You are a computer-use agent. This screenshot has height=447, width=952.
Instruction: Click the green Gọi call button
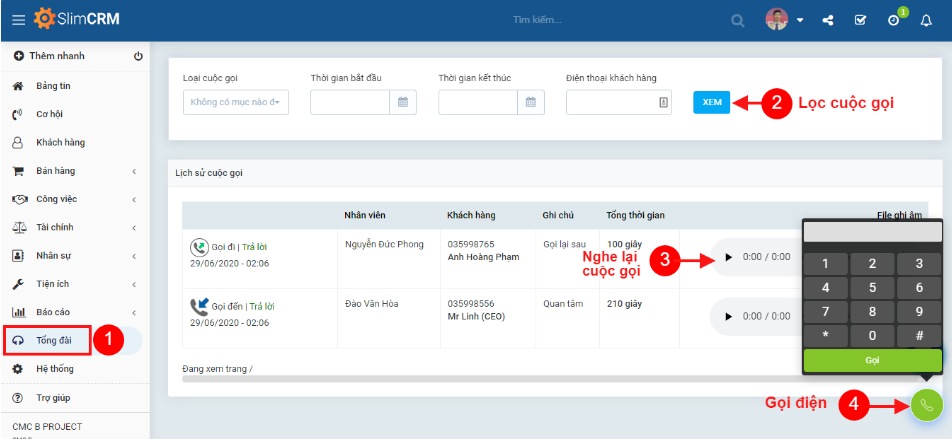click(872, 361)
